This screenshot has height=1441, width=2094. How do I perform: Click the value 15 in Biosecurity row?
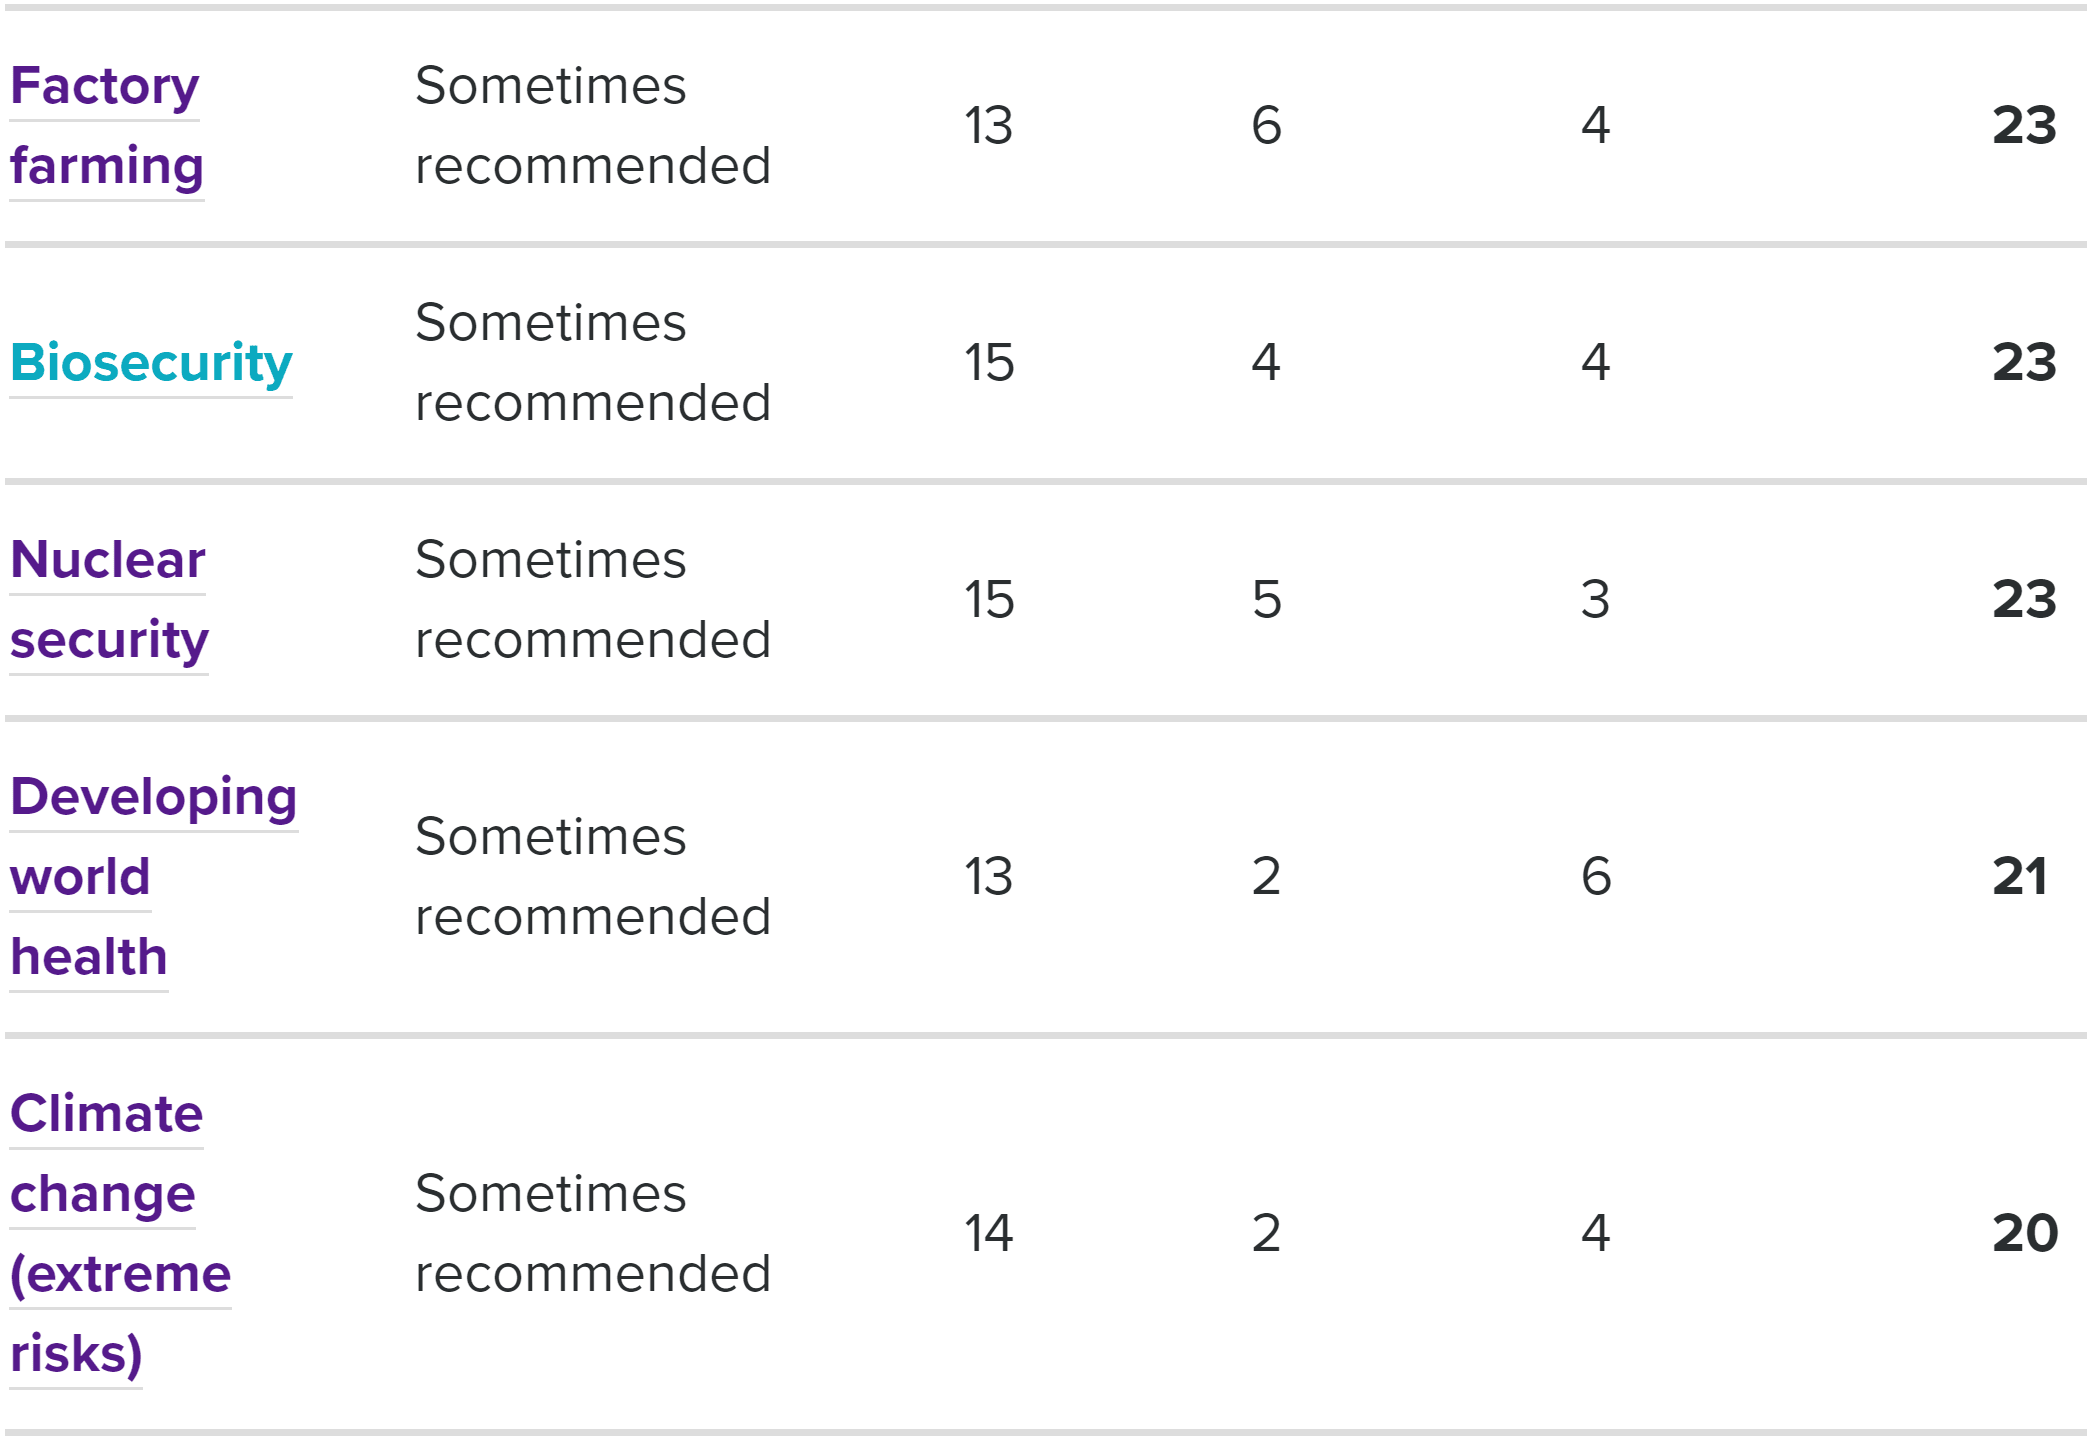[989, 363]
